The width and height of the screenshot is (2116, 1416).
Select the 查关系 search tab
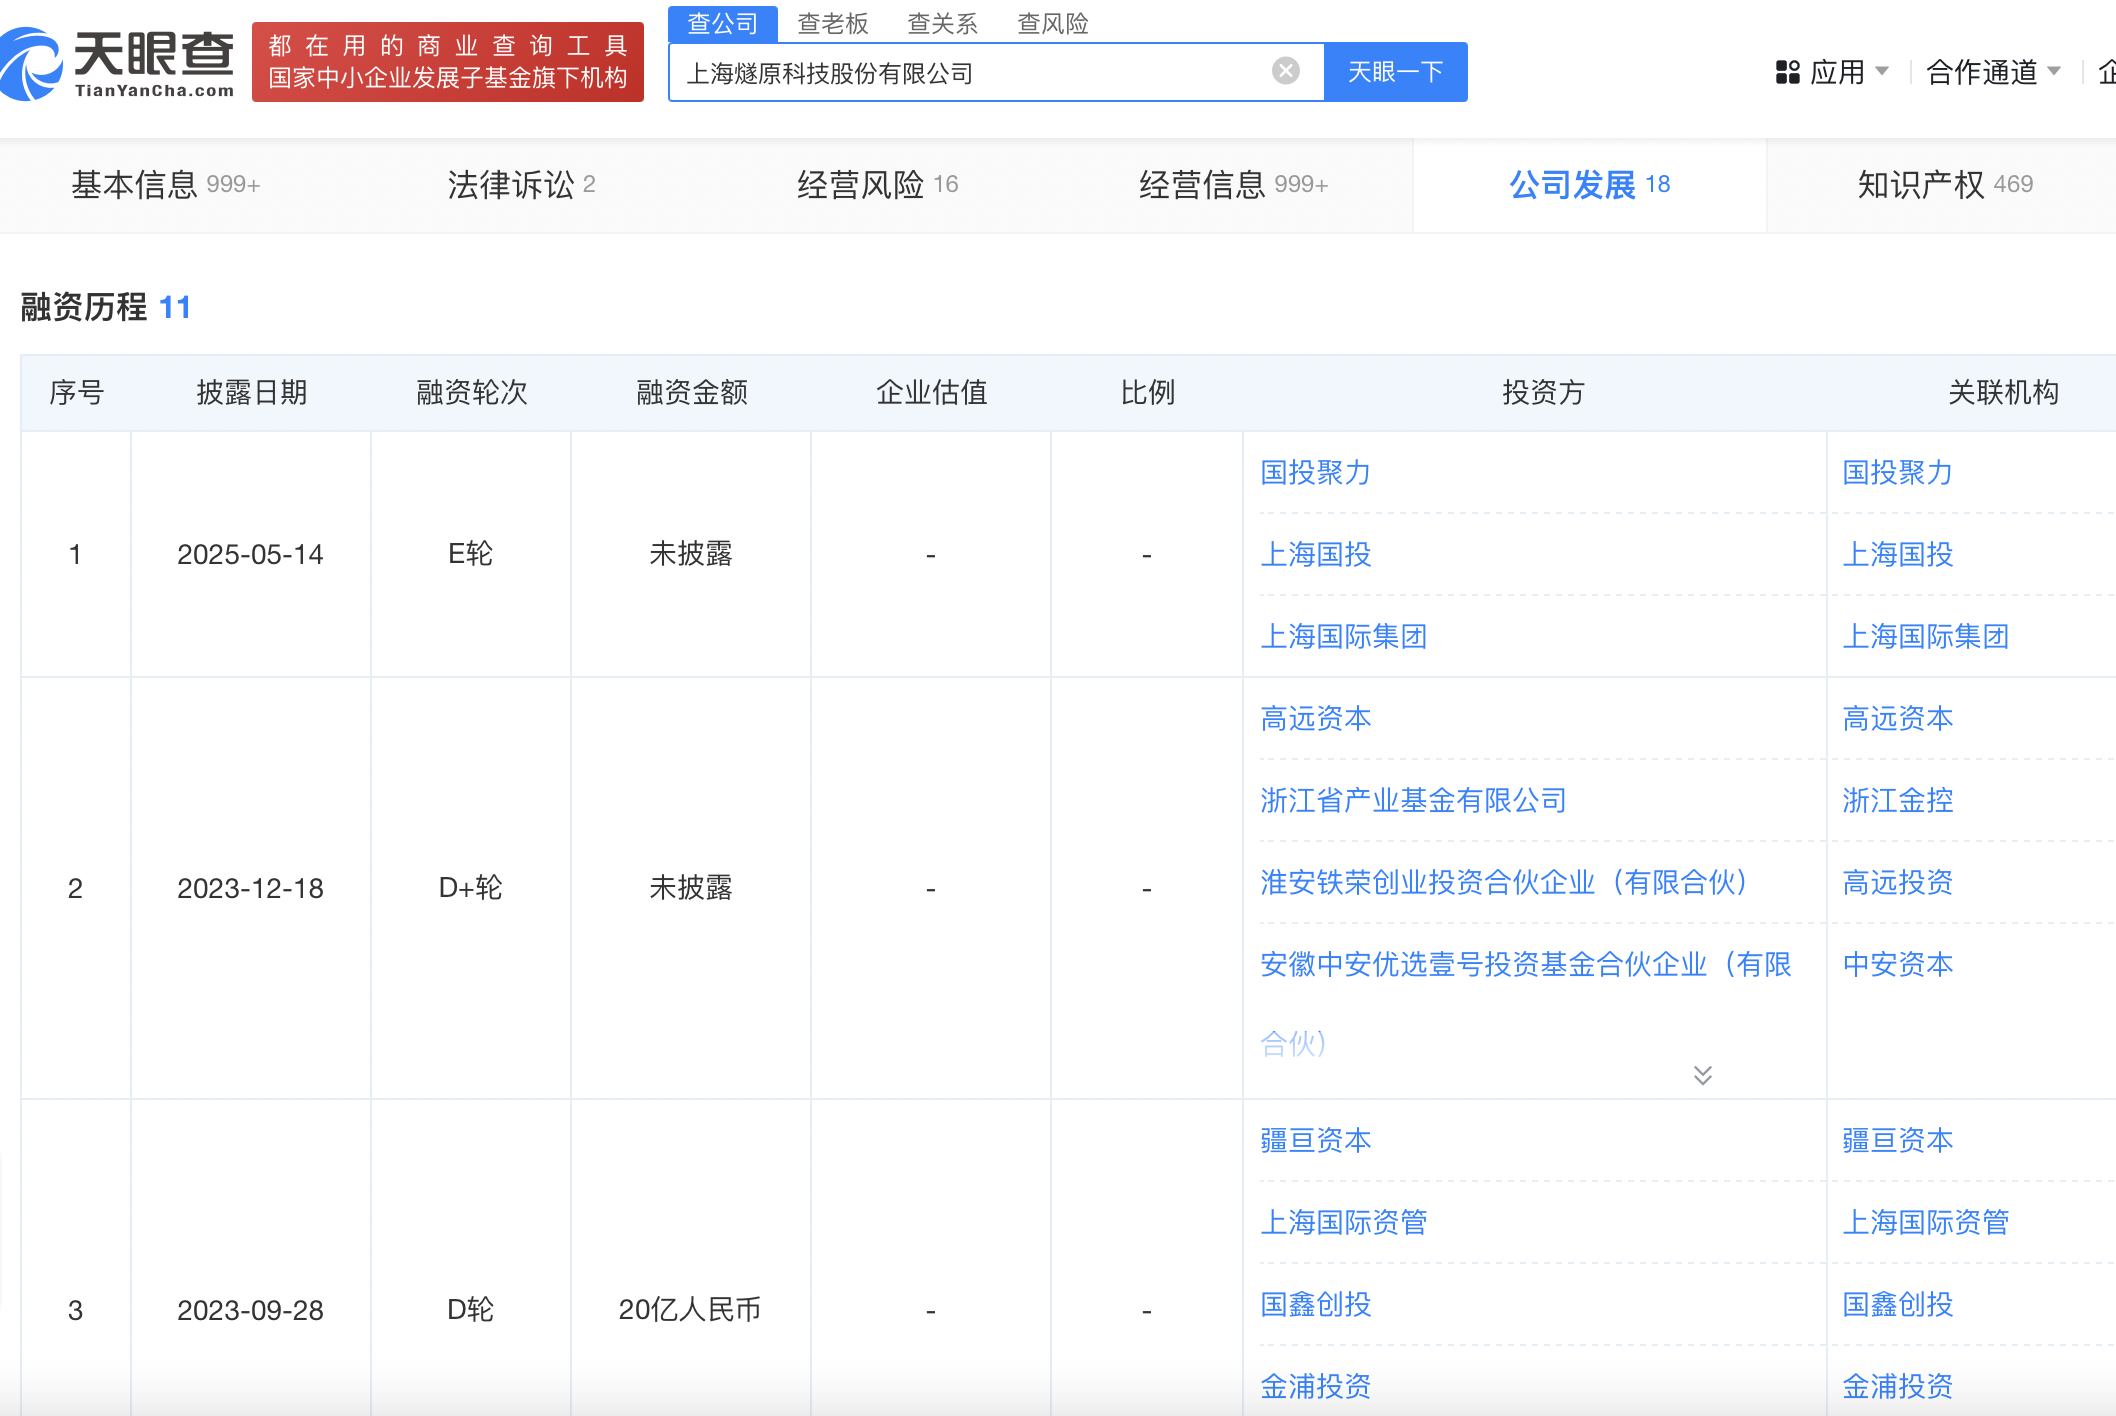pos(942,23)
